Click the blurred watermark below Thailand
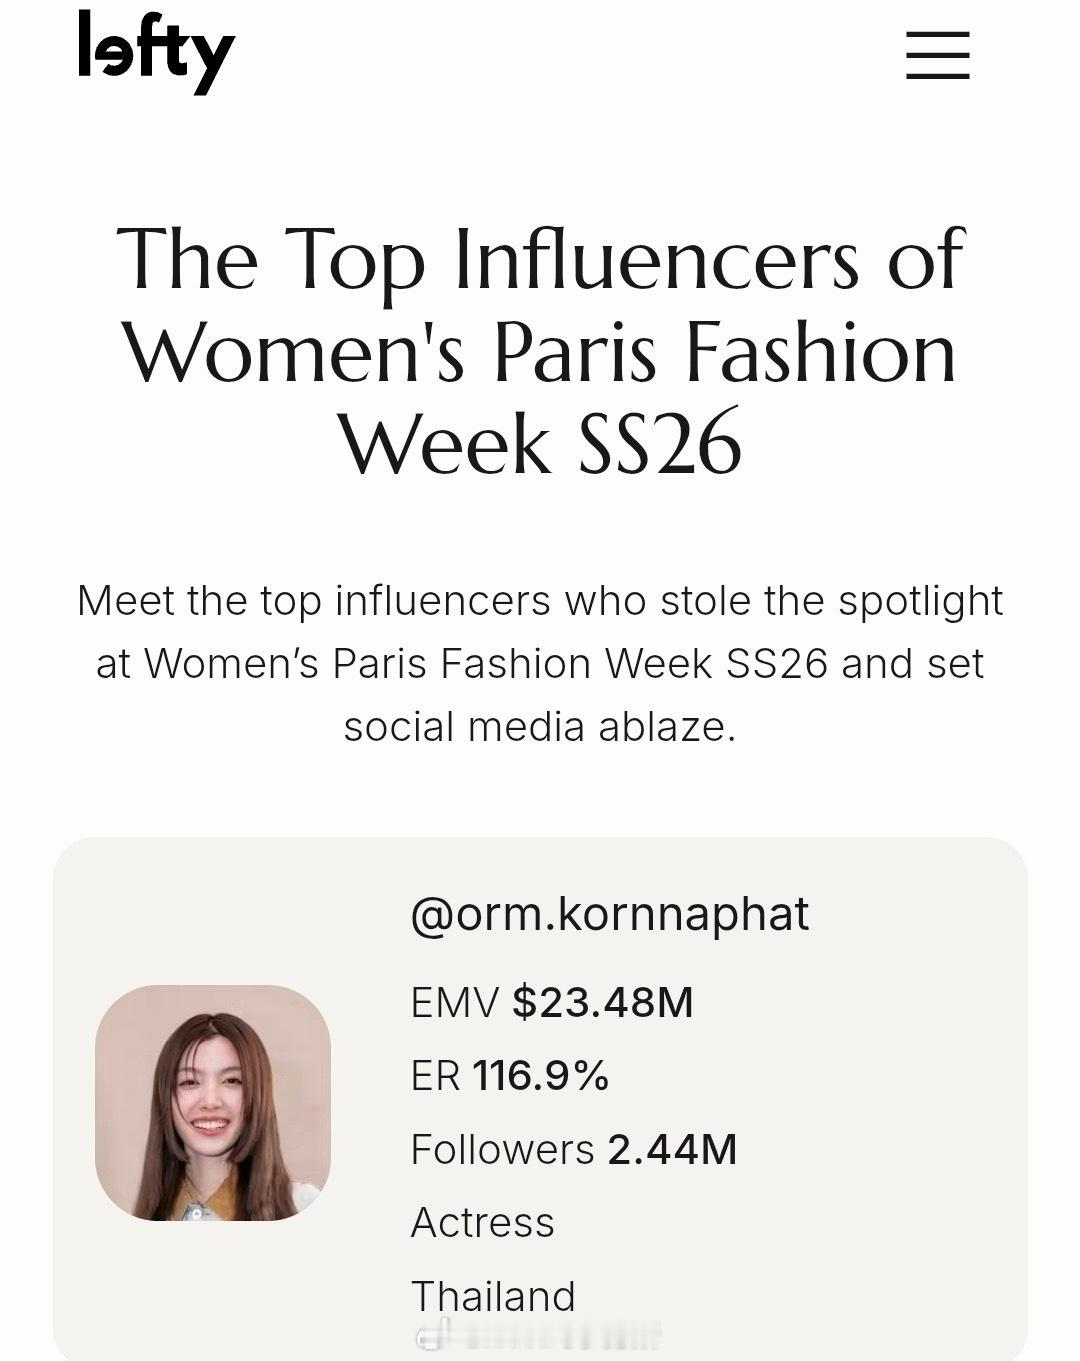The image size is (1080, 1361). pyautogui.click(x=538, y=1334)
